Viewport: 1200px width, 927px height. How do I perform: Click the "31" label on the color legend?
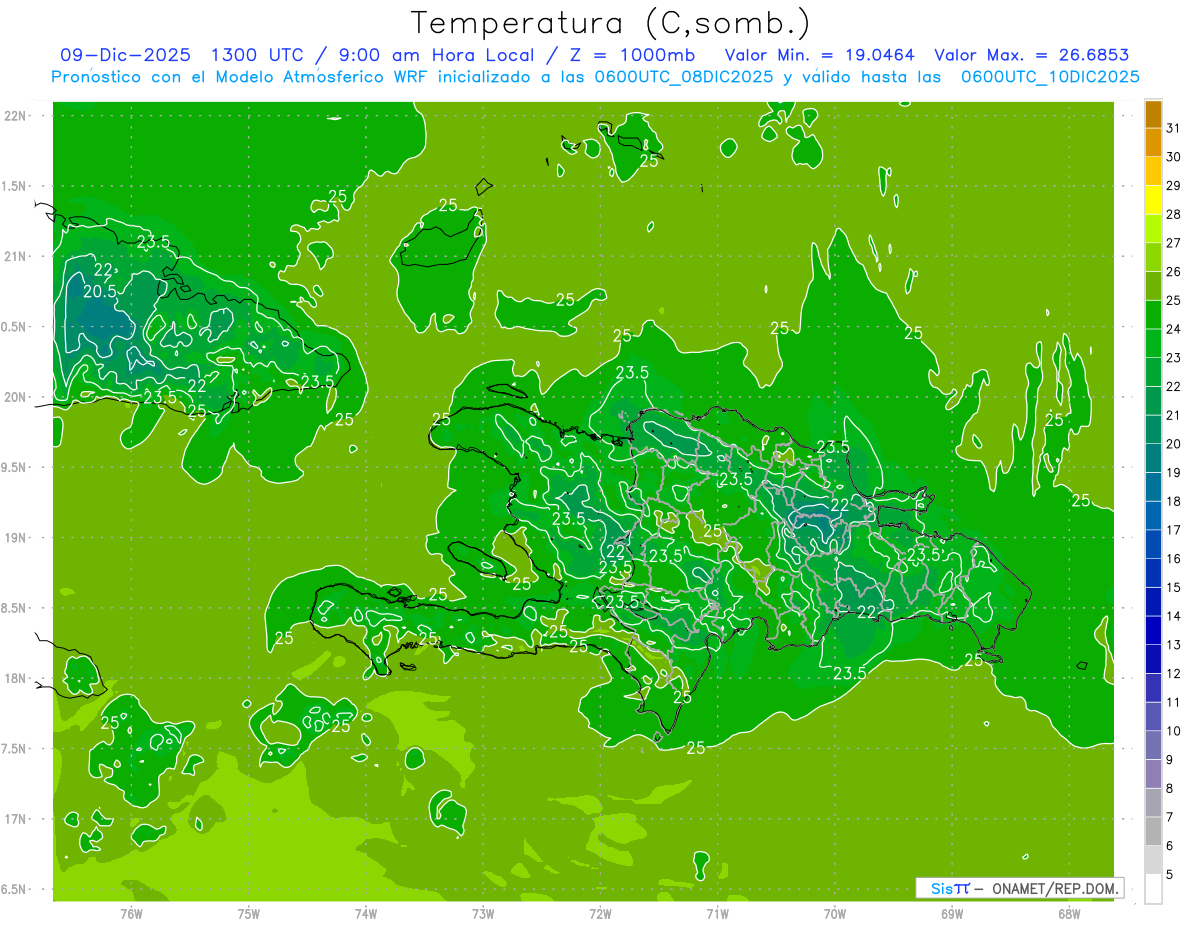1173,128
